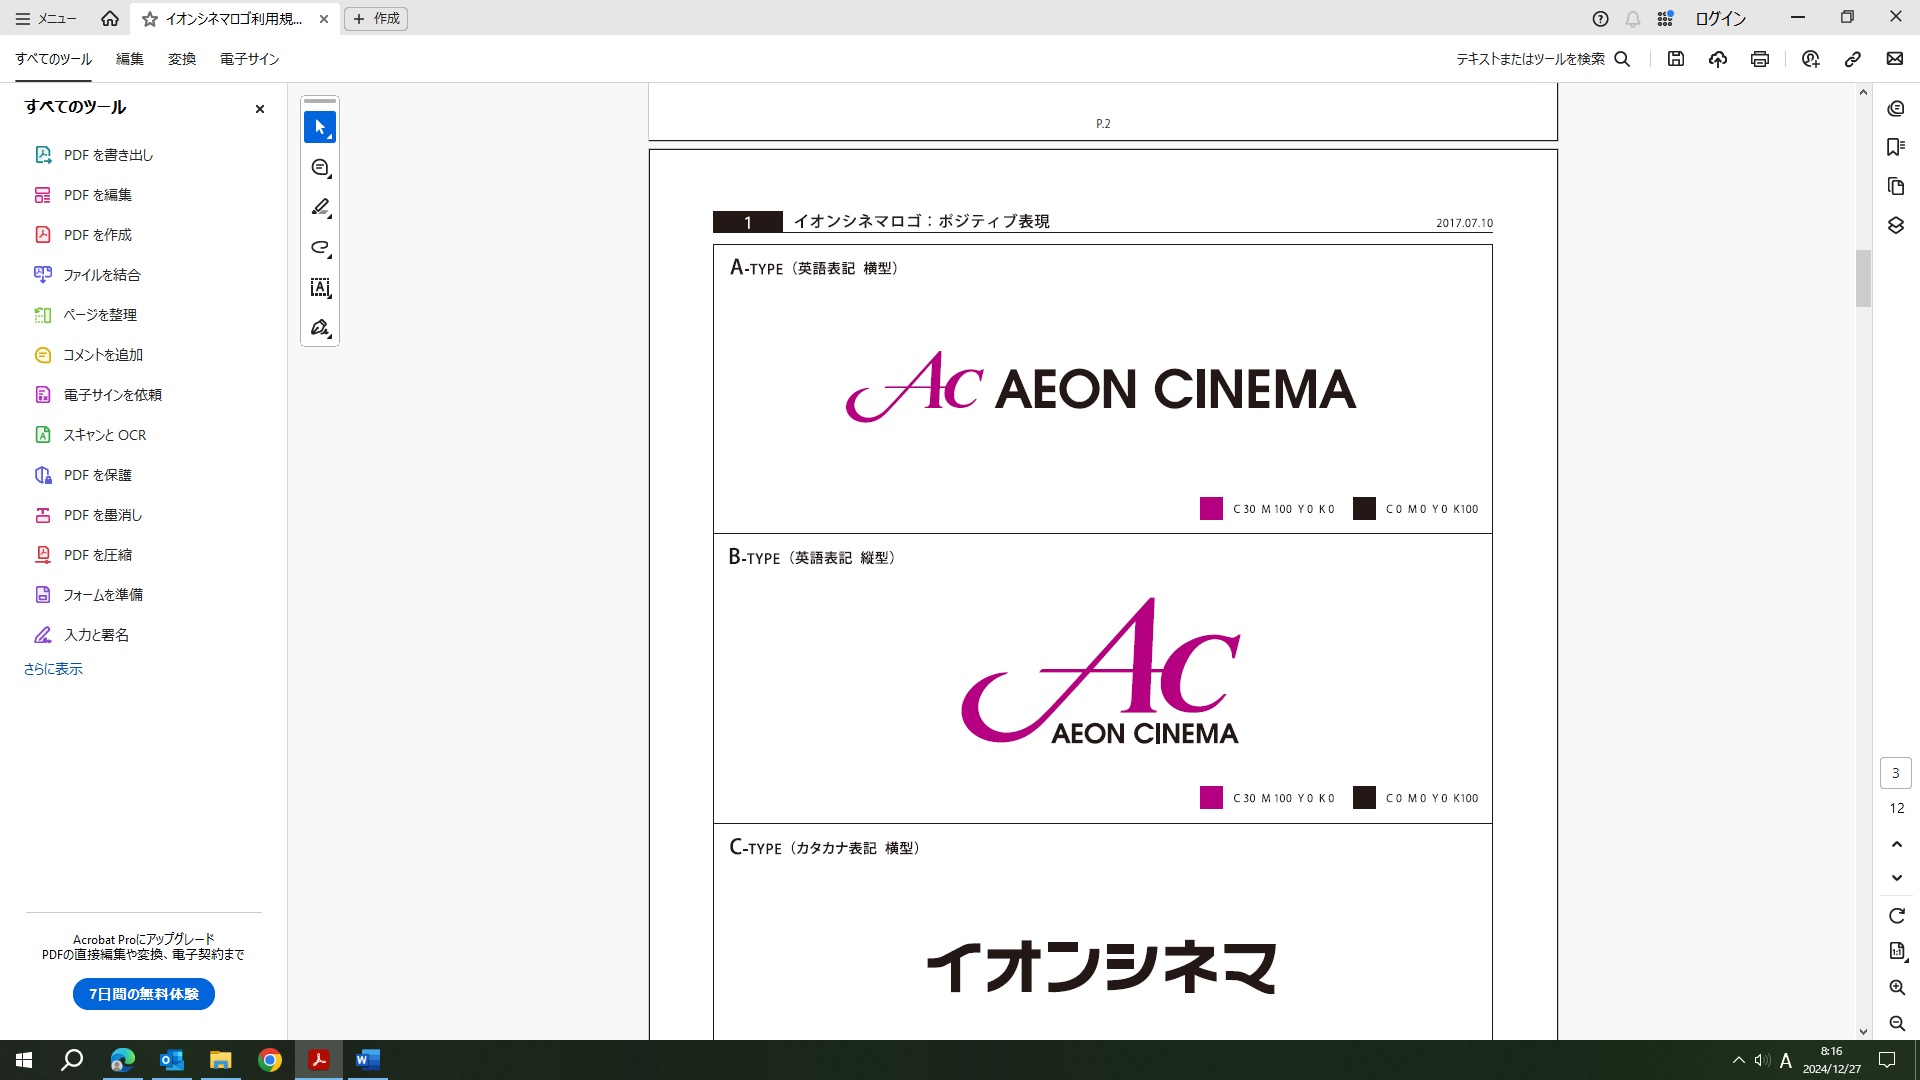Click the ログイン button
The image size is (1920, 1080).
[x=1721, y=18]
